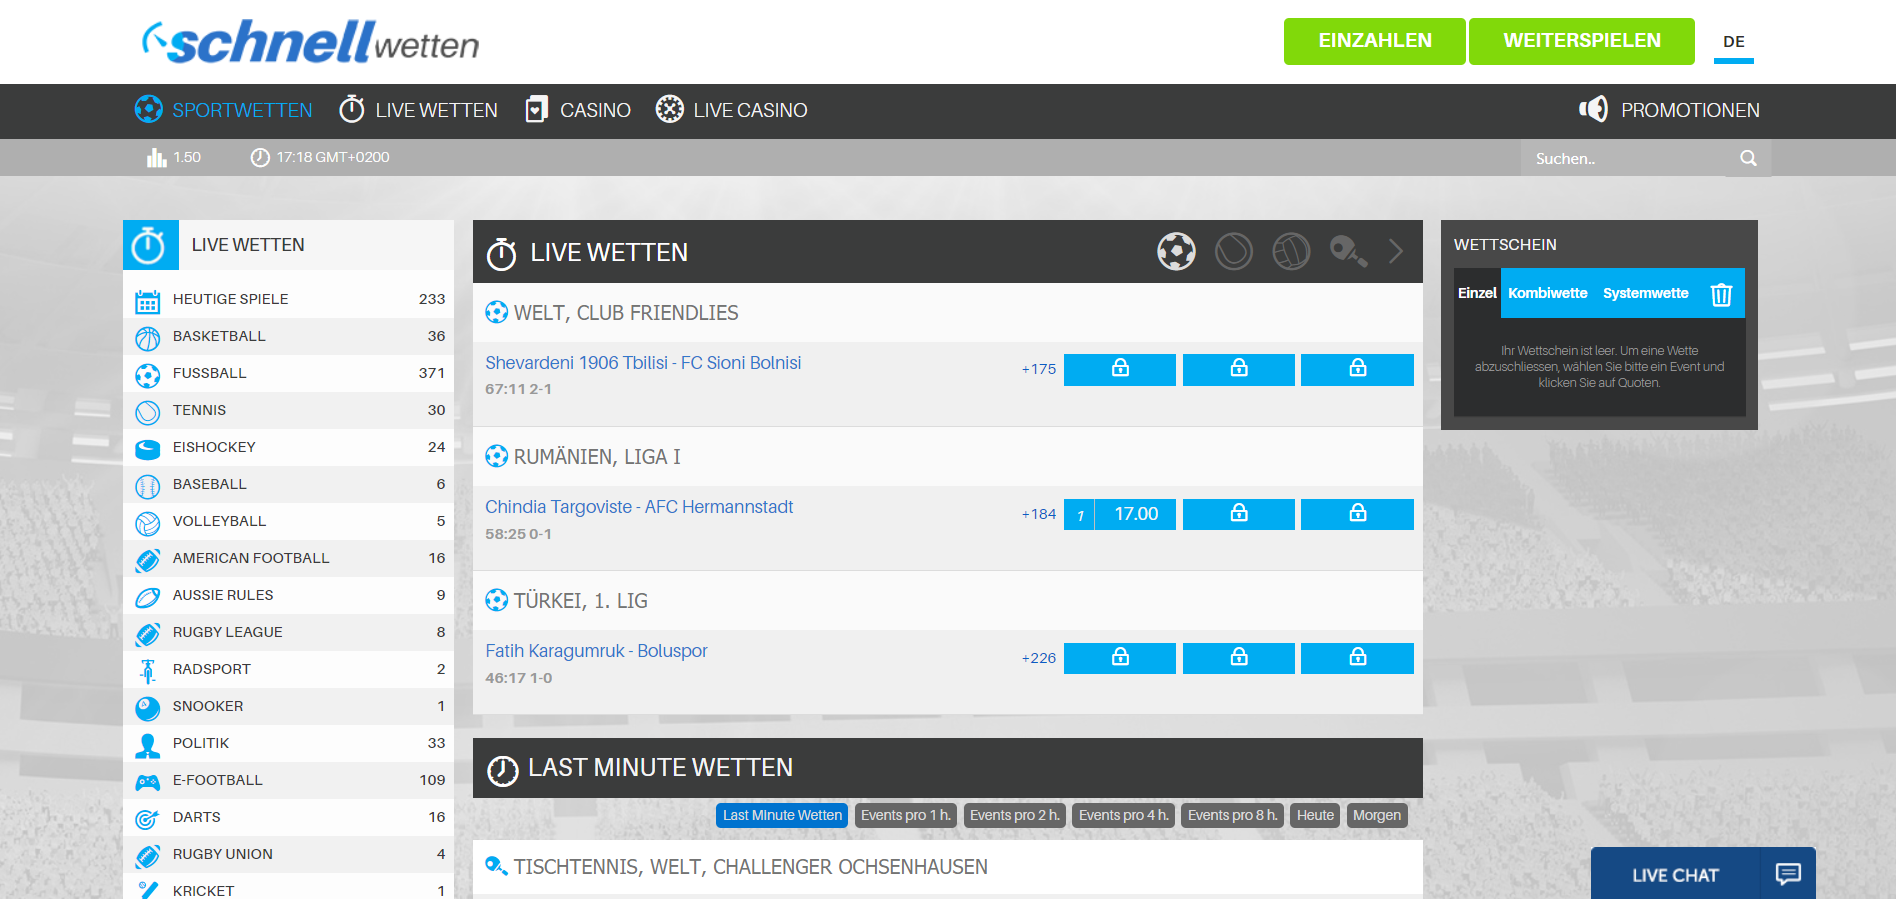The width and height of the screenshot is (1896, 899).
Task: Click the WEITERSPIELEN button
Action: (x=1581, y=41)
